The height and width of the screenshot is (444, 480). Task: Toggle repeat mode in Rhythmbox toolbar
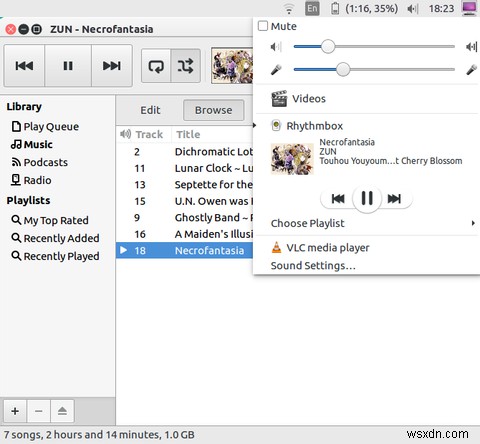point(156,66)
